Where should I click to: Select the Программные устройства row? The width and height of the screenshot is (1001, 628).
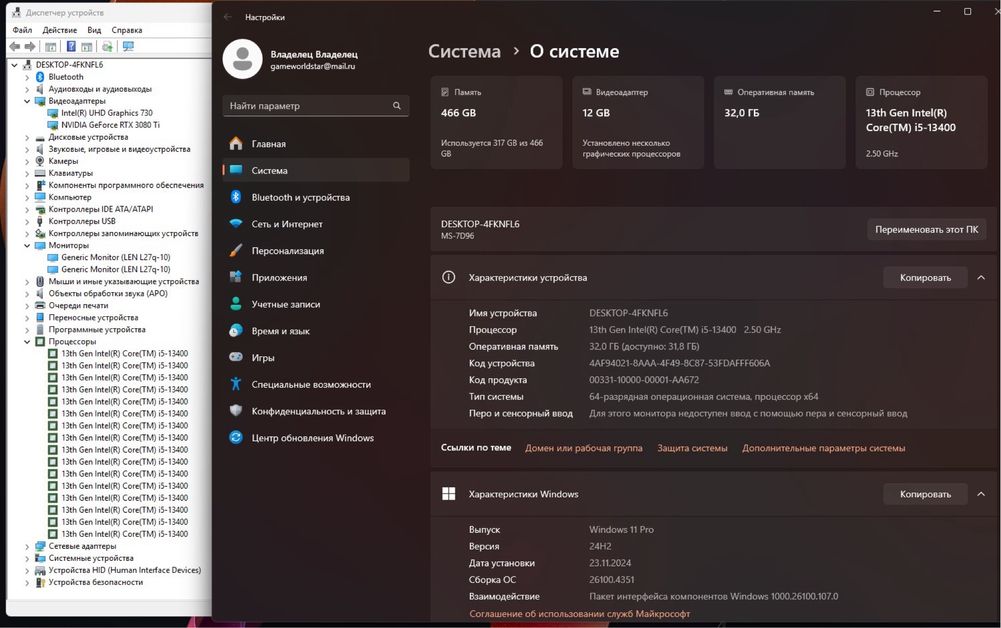coord(97,329)
